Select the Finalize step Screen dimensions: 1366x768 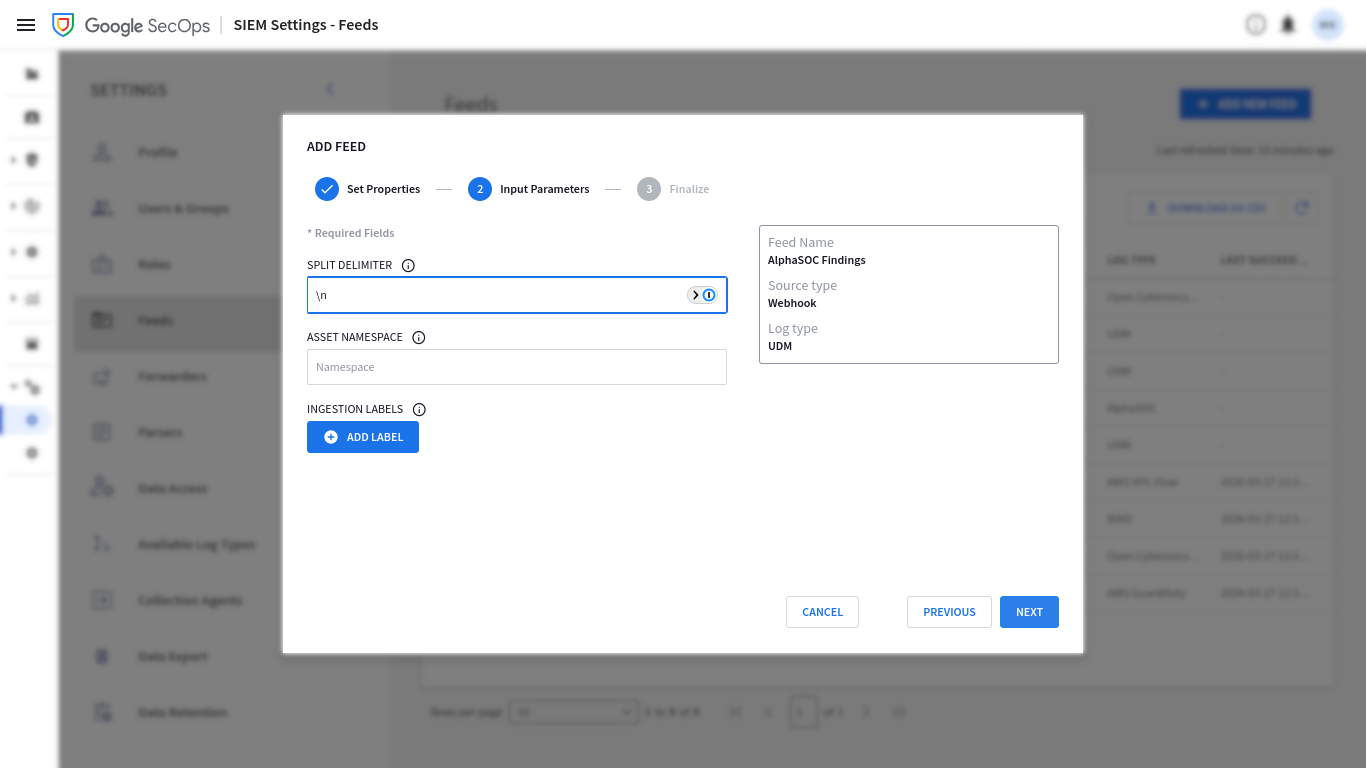pyautogui.click(x=648, y=188)
